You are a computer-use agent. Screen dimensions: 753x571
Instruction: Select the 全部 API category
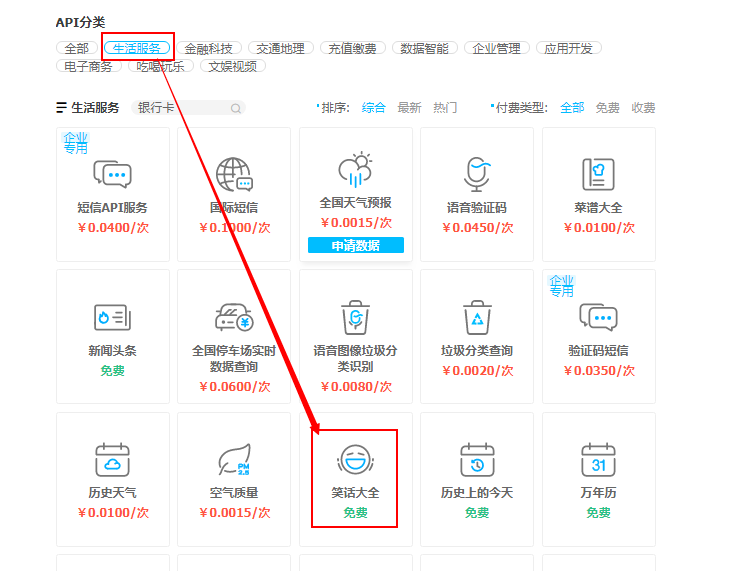click(77, 49)
